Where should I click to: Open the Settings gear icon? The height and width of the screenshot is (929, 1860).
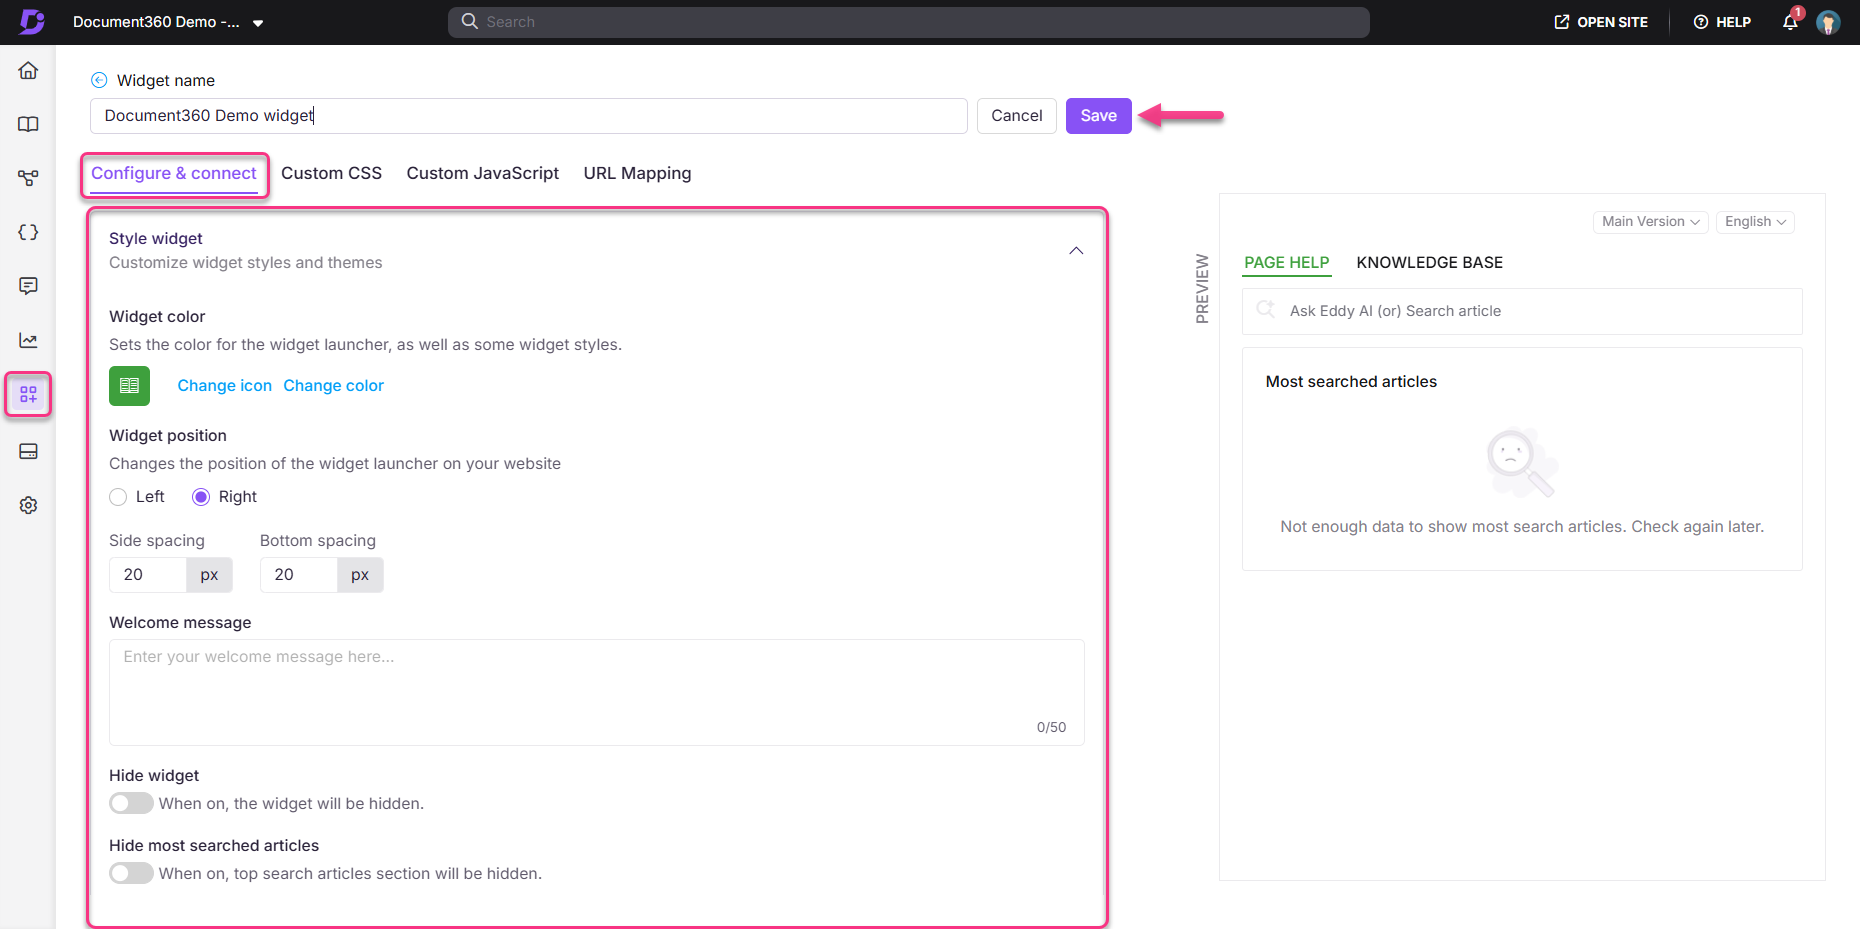[28, 505]
